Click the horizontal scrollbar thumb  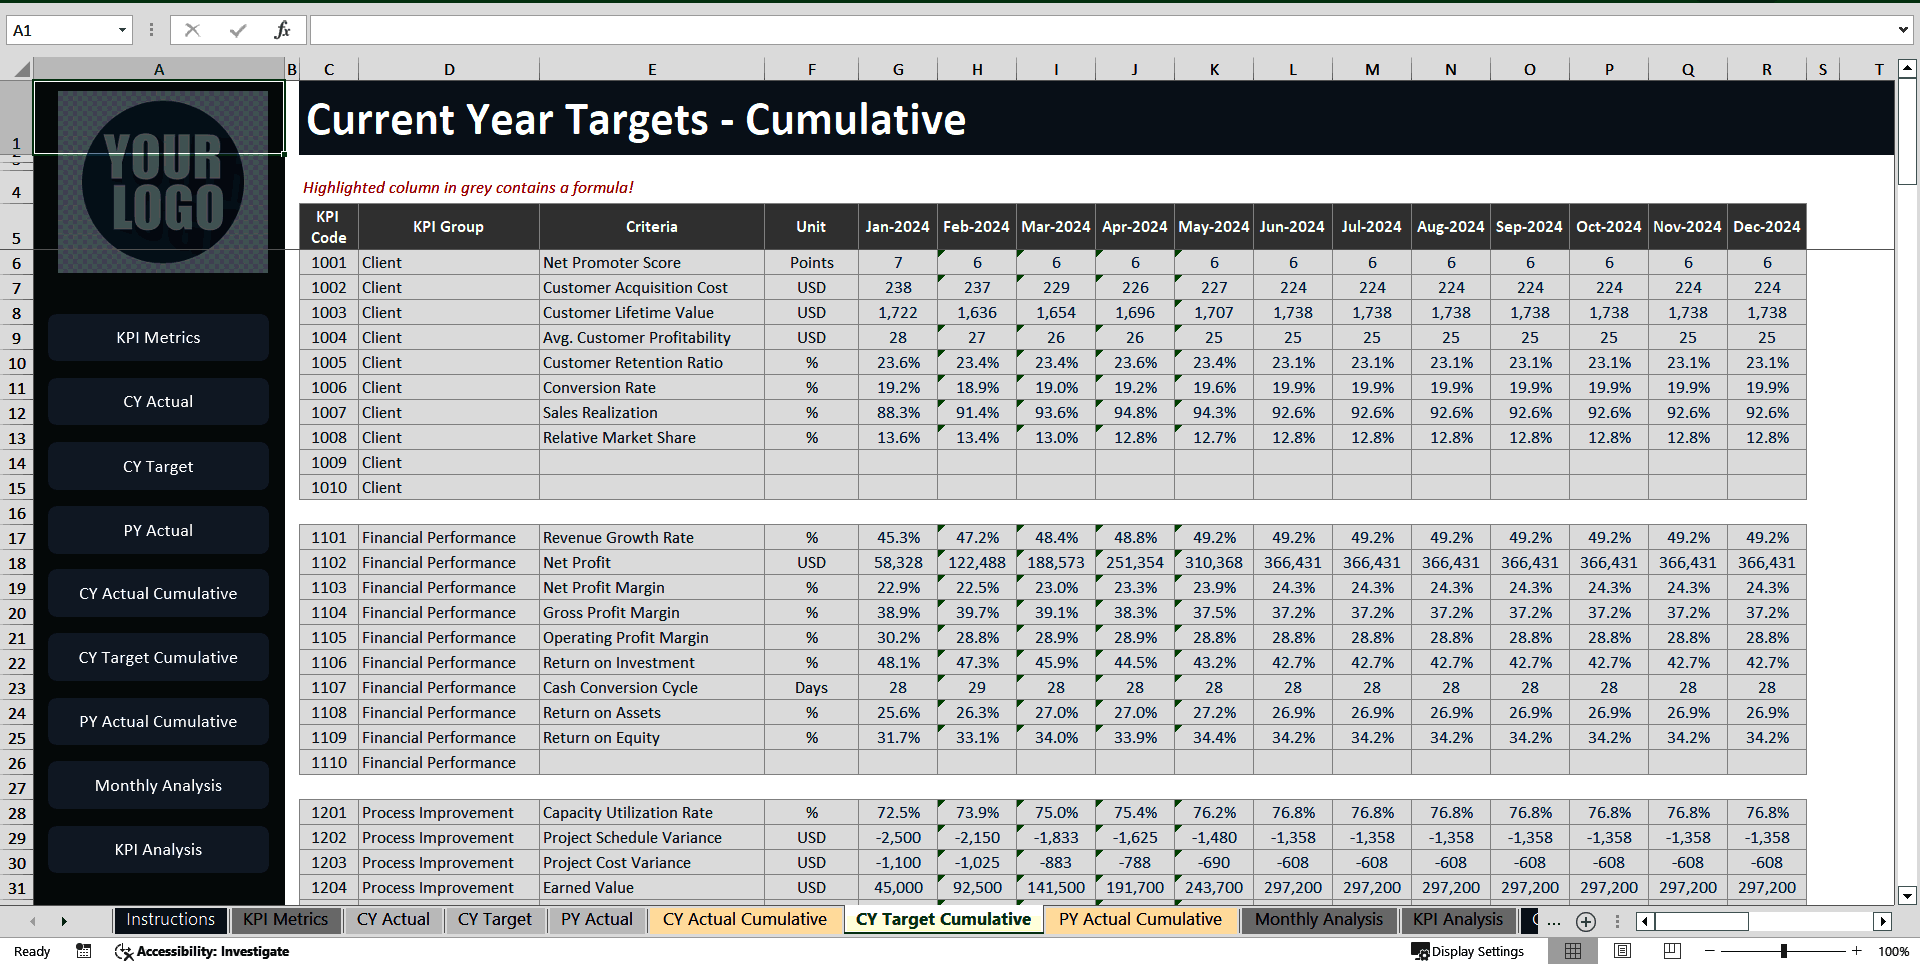1701,921
